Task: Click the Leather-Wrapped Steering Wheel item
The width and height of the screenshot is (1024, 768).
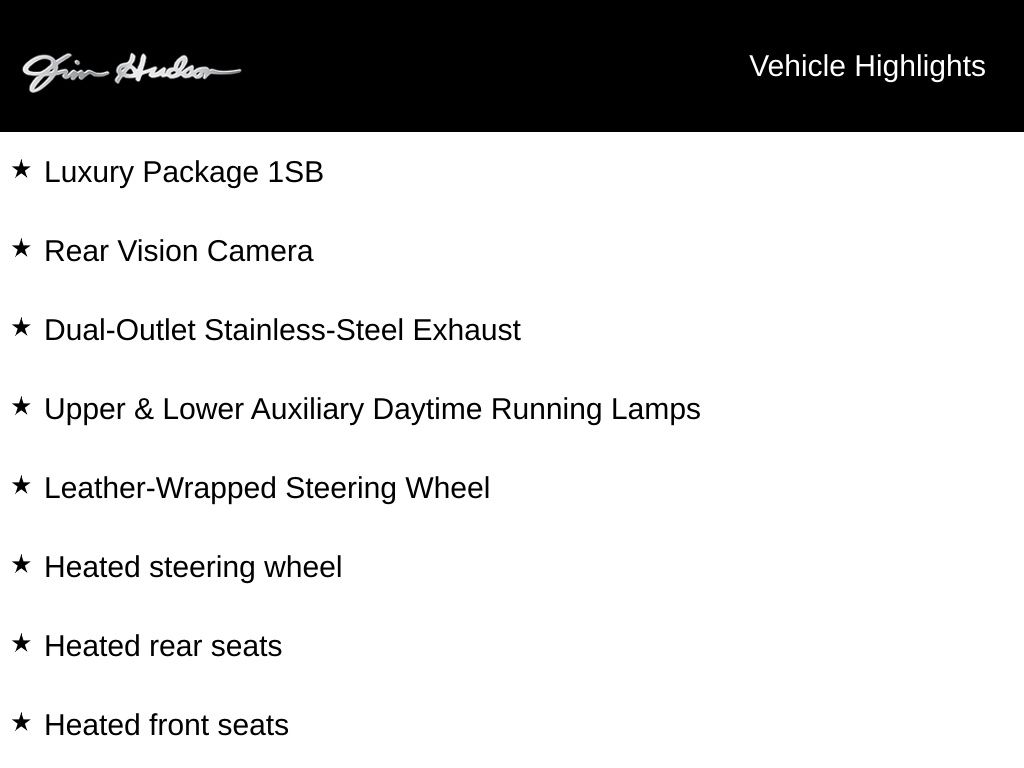Action: pos(267,488)
